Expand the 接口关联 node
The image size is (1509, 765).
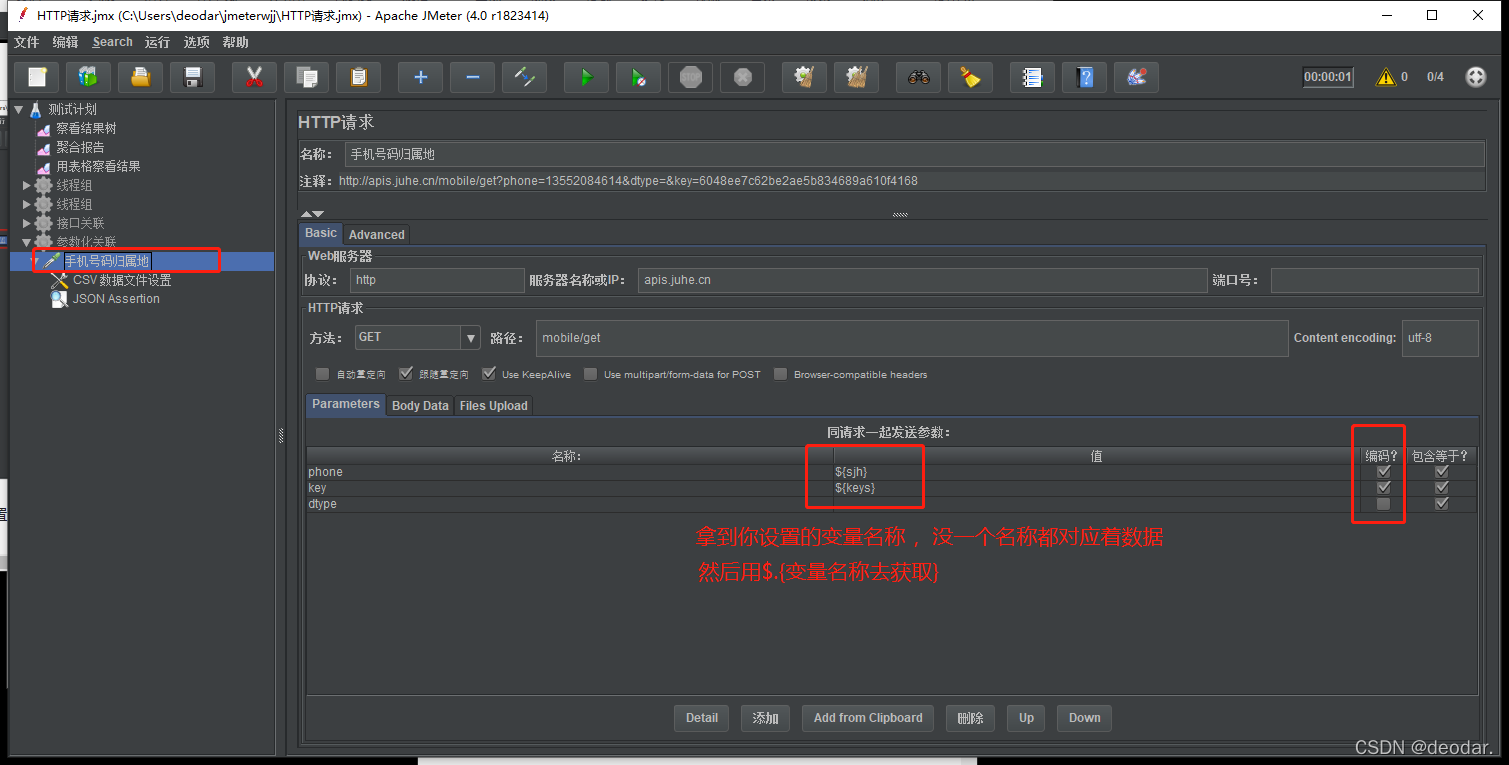tap(27, 223)
